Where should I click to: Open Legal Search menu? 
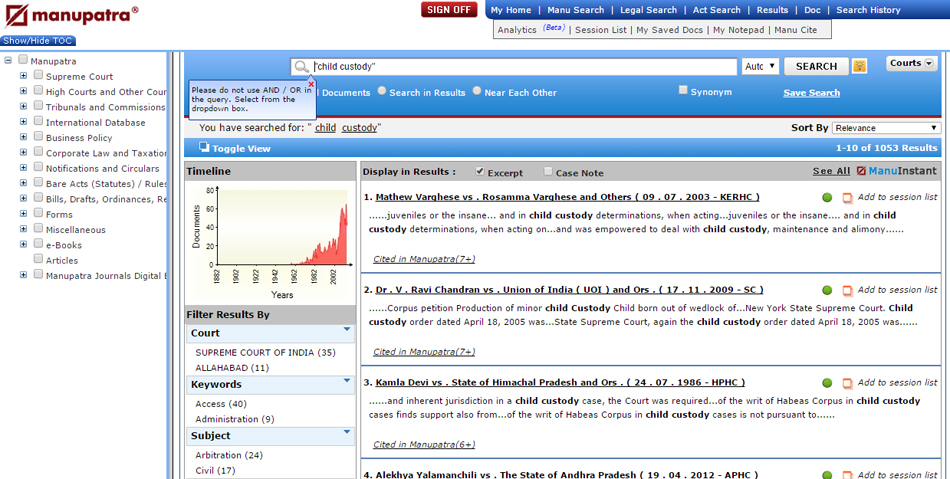648,10
